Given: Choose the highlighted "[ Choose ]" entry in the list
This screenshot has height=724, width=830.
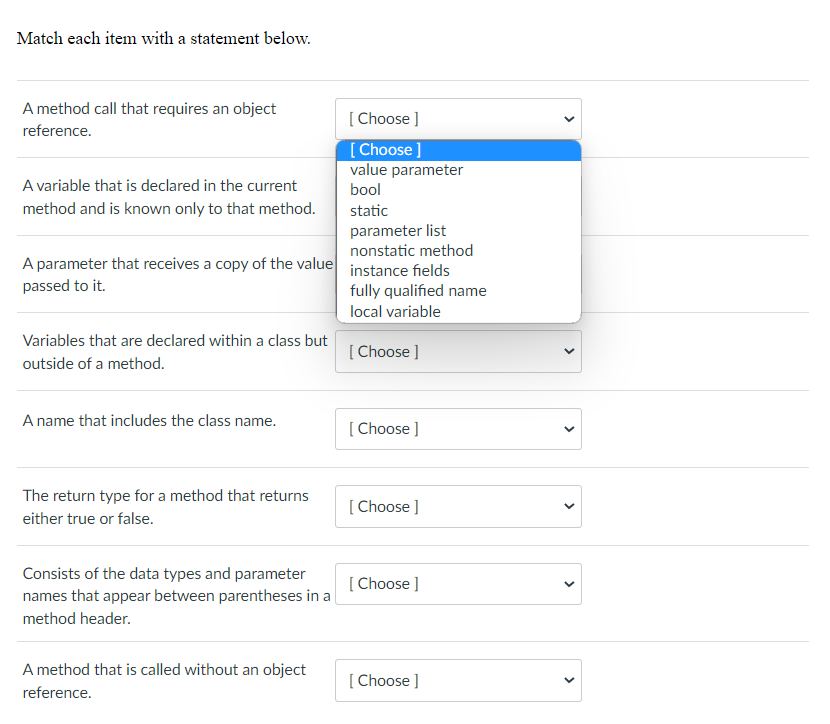Looking at the screenshot, I should coord(383,149).
